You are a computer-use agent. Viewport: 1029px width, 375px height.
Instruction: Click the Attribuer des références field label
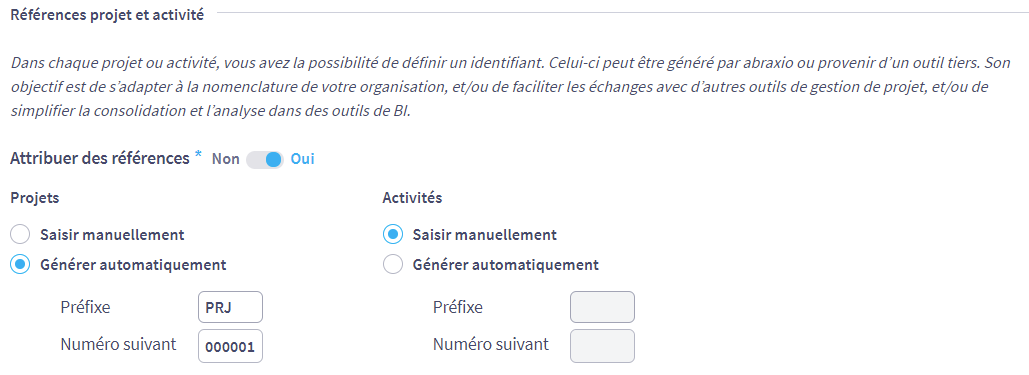[x=100, y=158]
